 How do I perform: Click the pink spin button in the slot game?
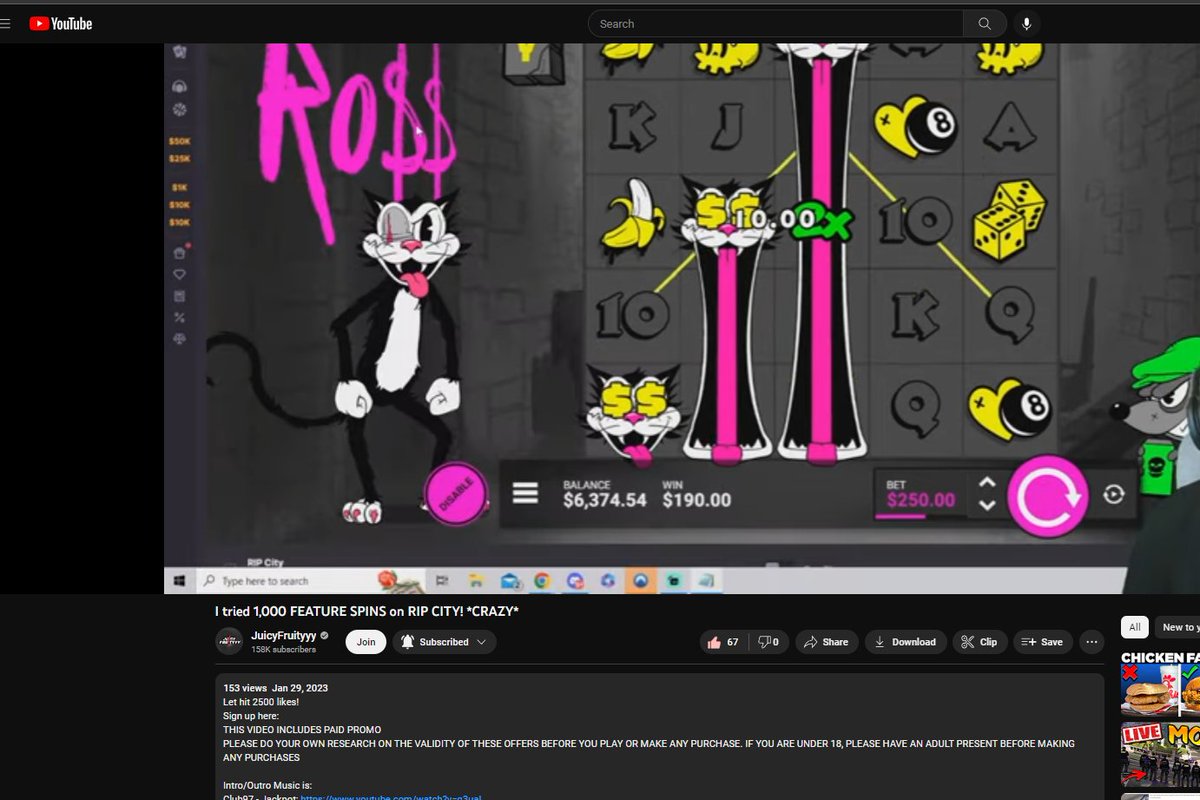1047,494
